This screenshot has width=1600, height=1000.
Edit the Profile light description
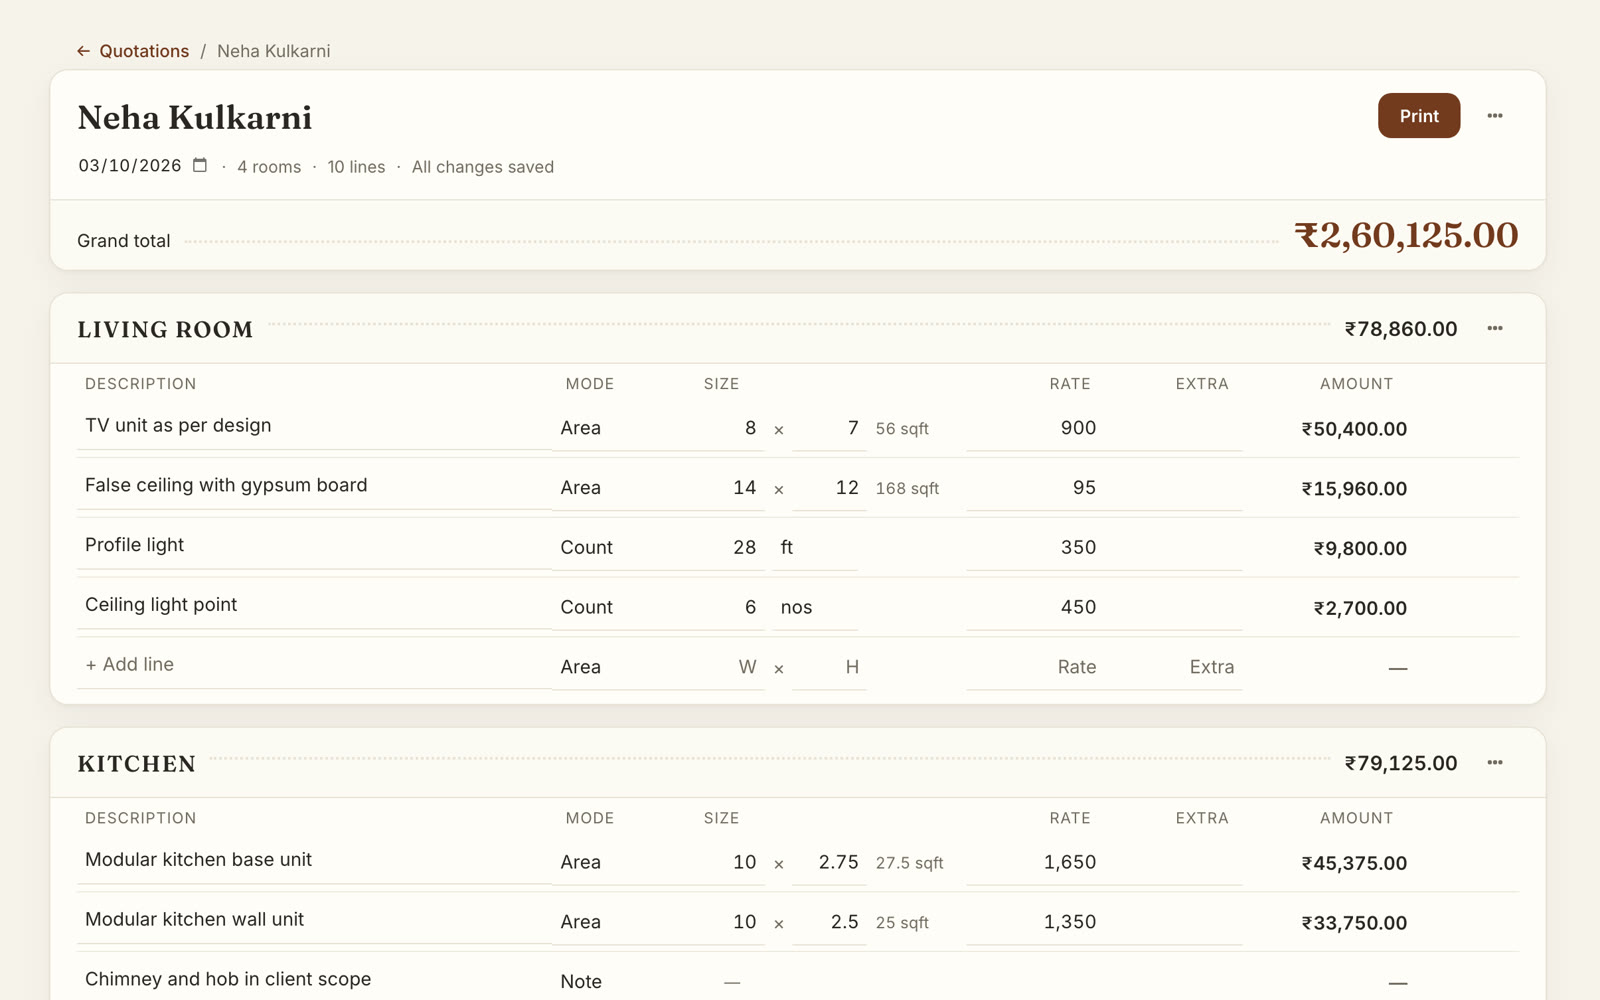[x=314, y=546]
